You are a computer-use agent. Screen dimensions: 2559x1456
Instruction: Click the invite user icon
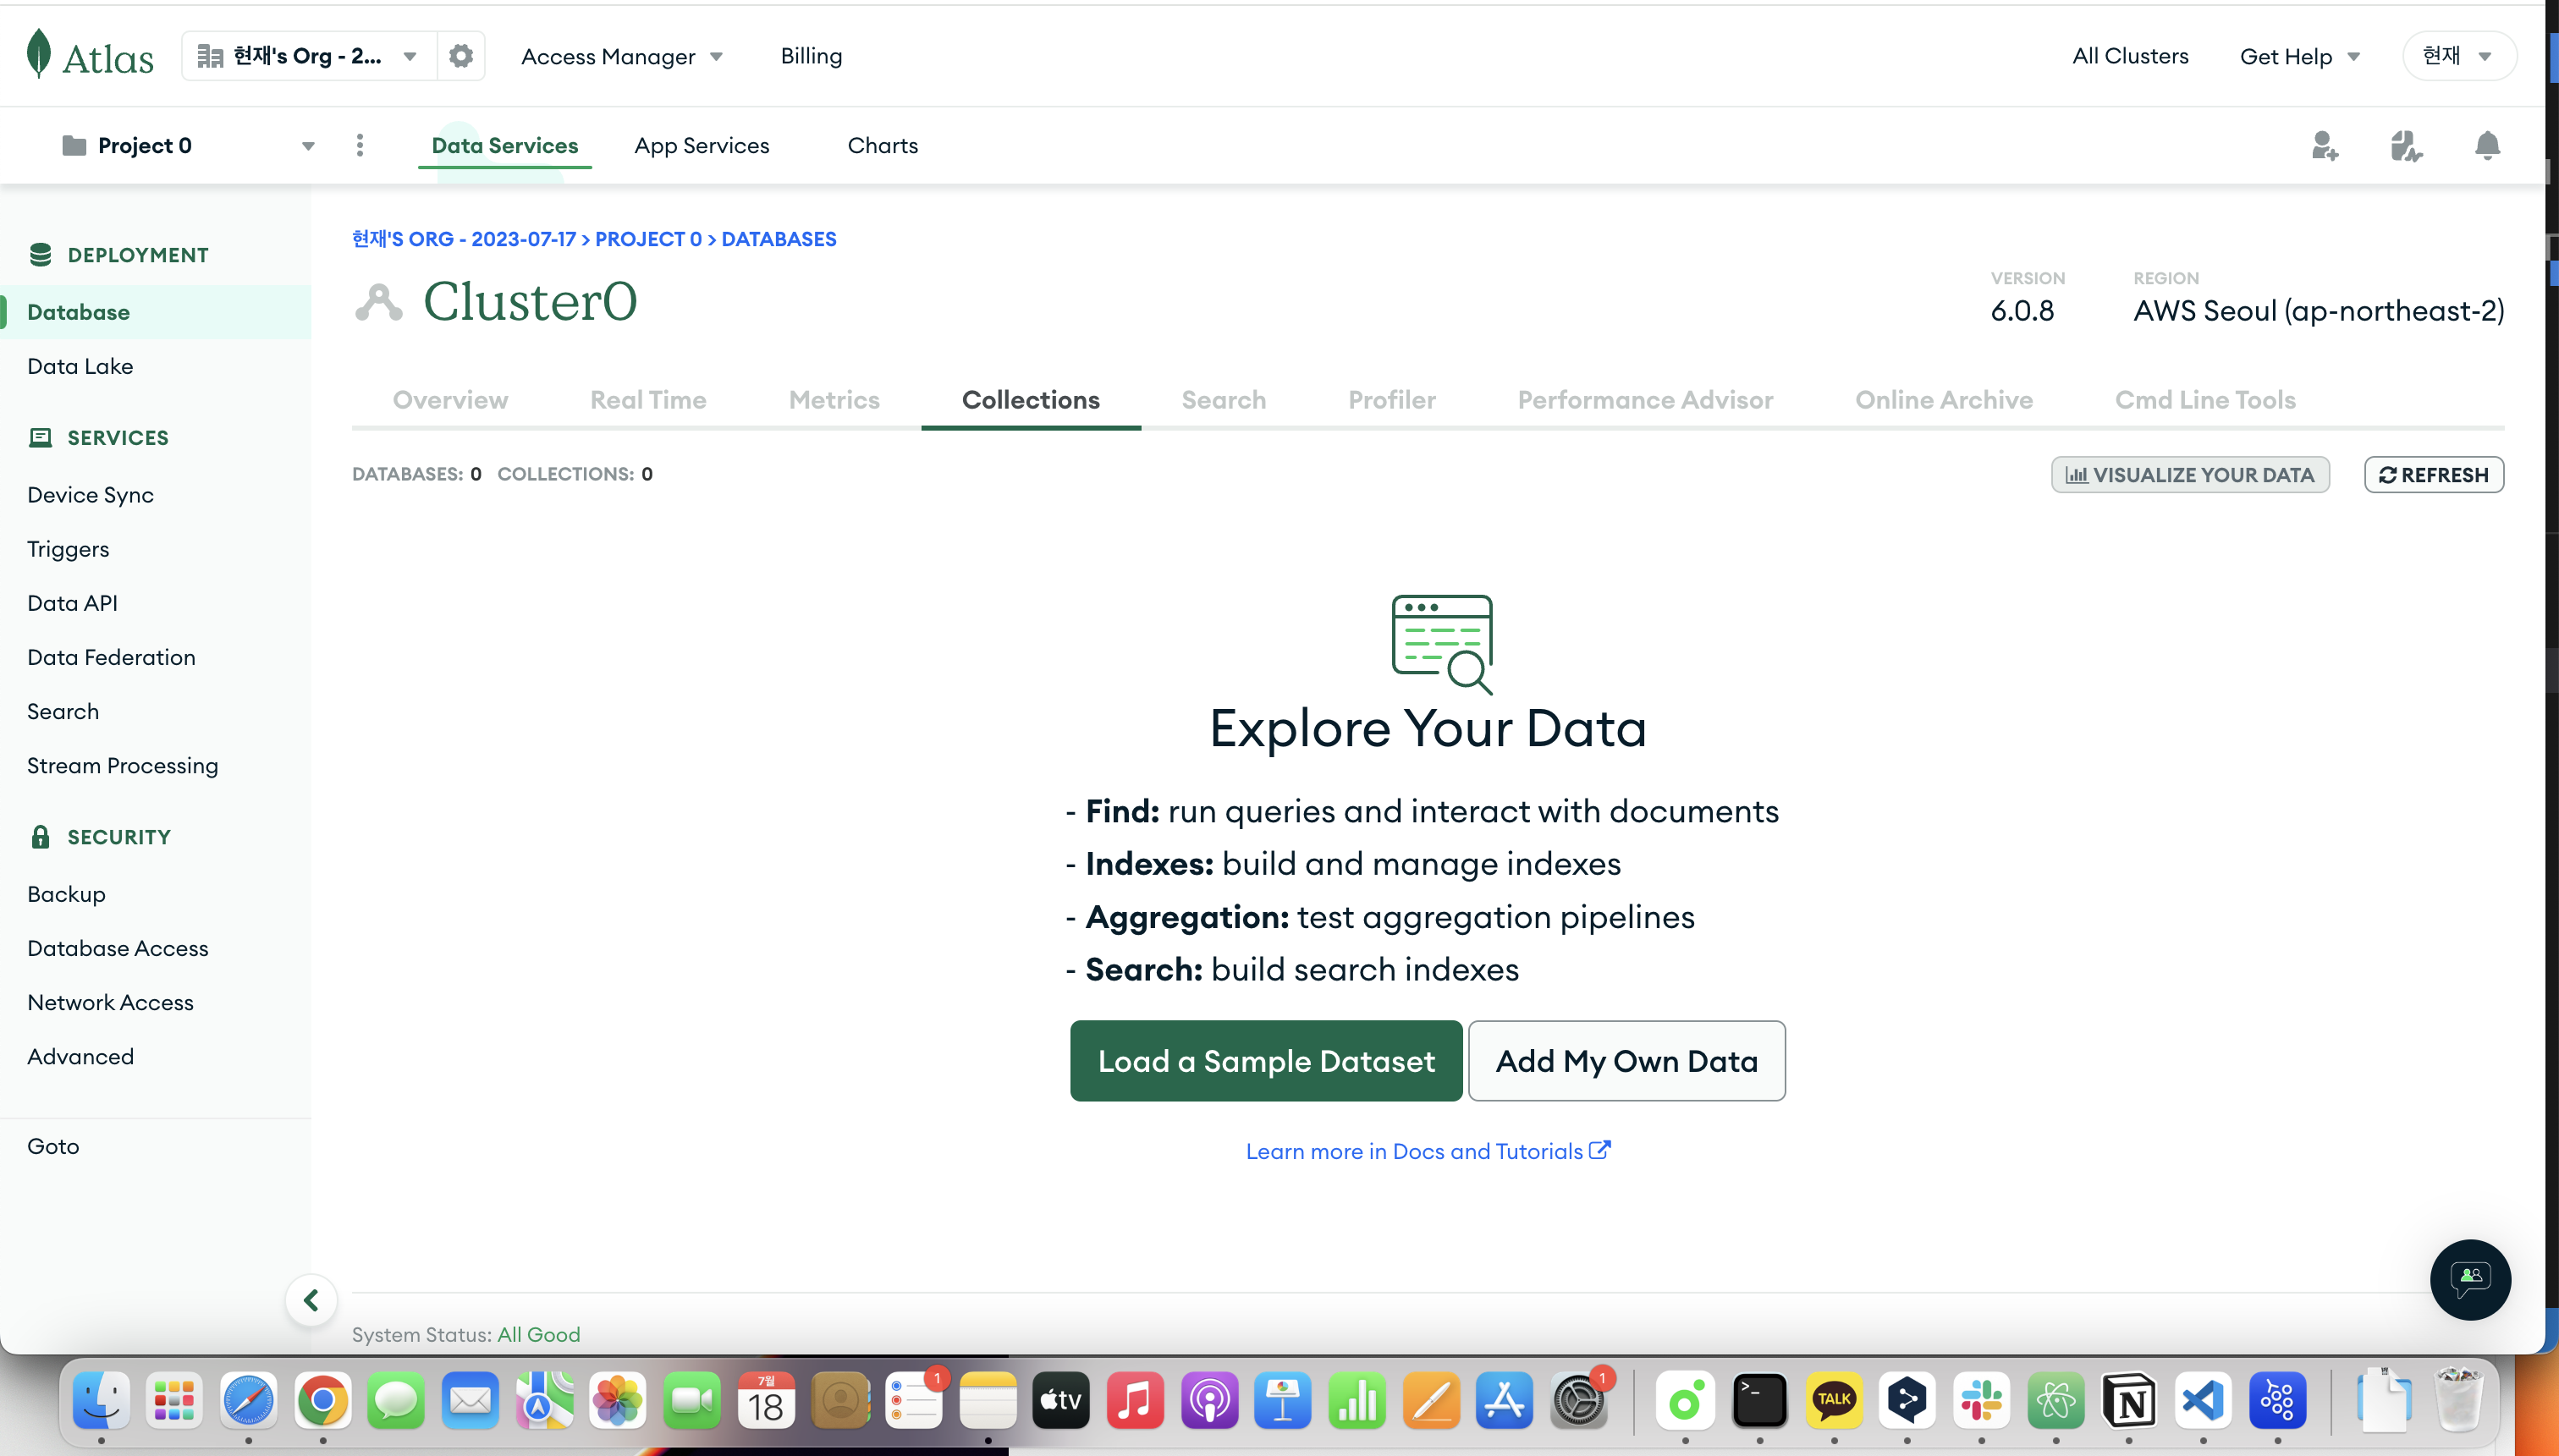coord(2324,146)
